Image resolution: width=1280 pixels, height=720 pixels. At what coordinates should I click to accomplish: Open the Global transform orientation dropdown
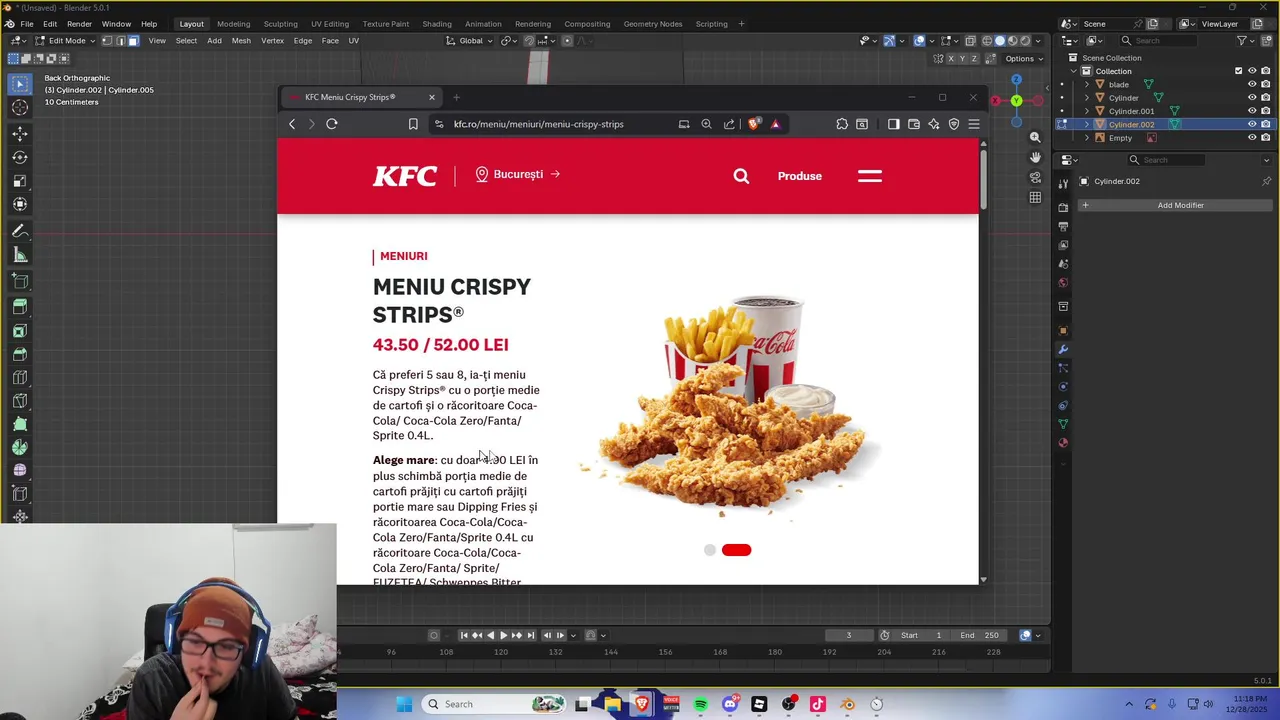(470, 41)
